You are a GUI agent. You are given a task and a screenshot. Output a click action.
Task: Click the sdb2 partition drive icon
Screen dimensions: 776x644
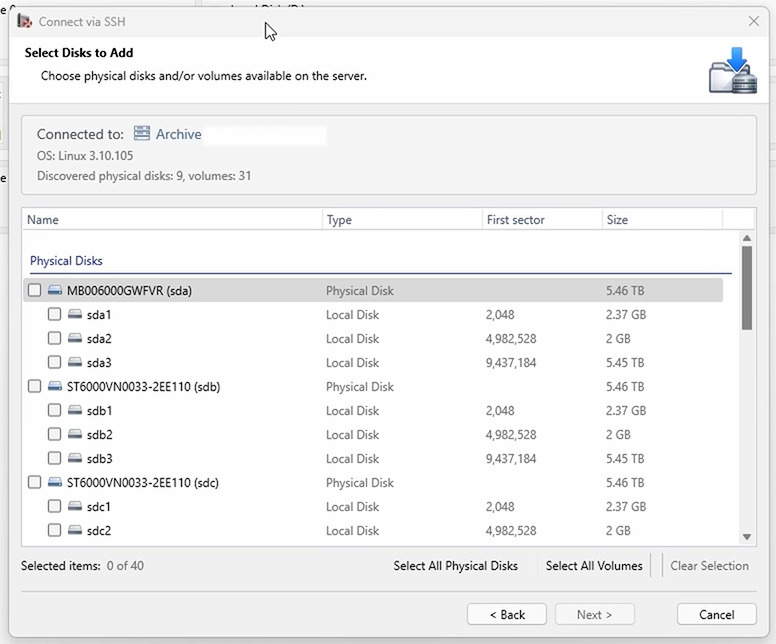[x=75, y=434]
